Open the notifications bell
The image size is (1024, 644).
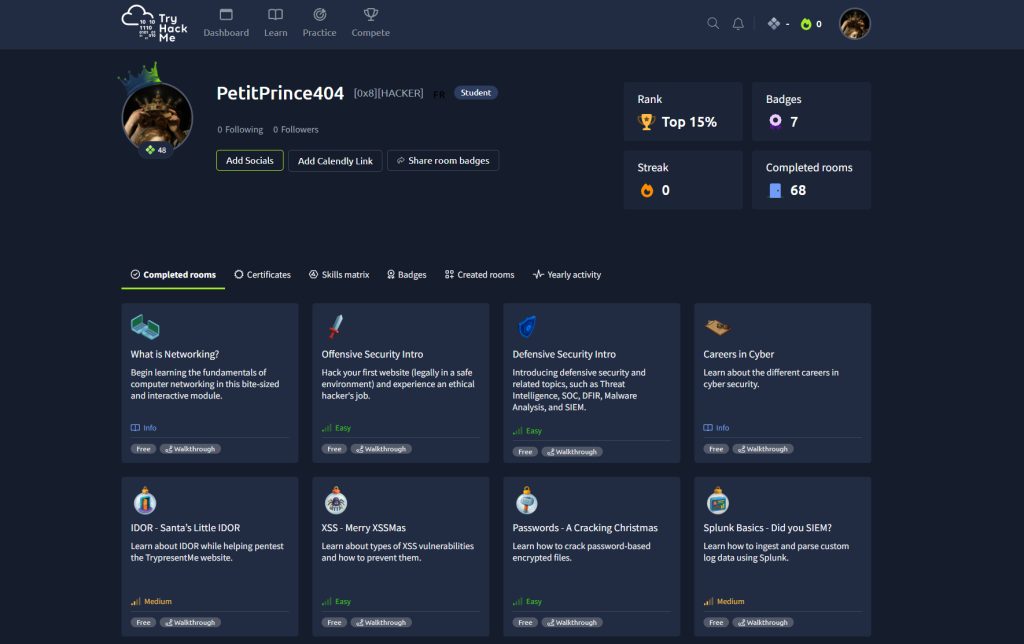738,24
